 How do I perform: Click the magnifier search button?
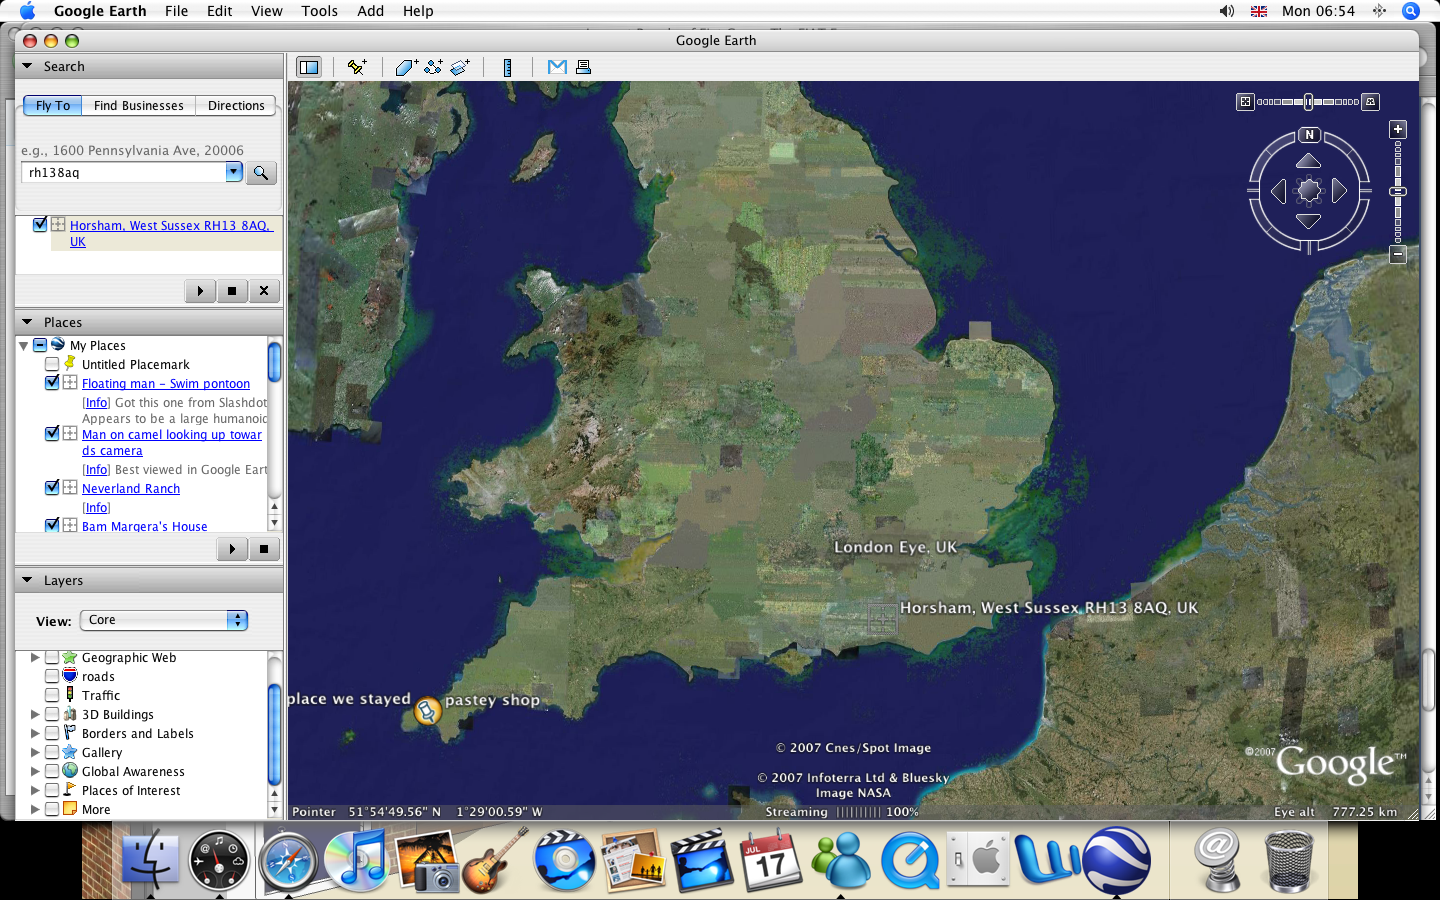[x=261, y=173]
